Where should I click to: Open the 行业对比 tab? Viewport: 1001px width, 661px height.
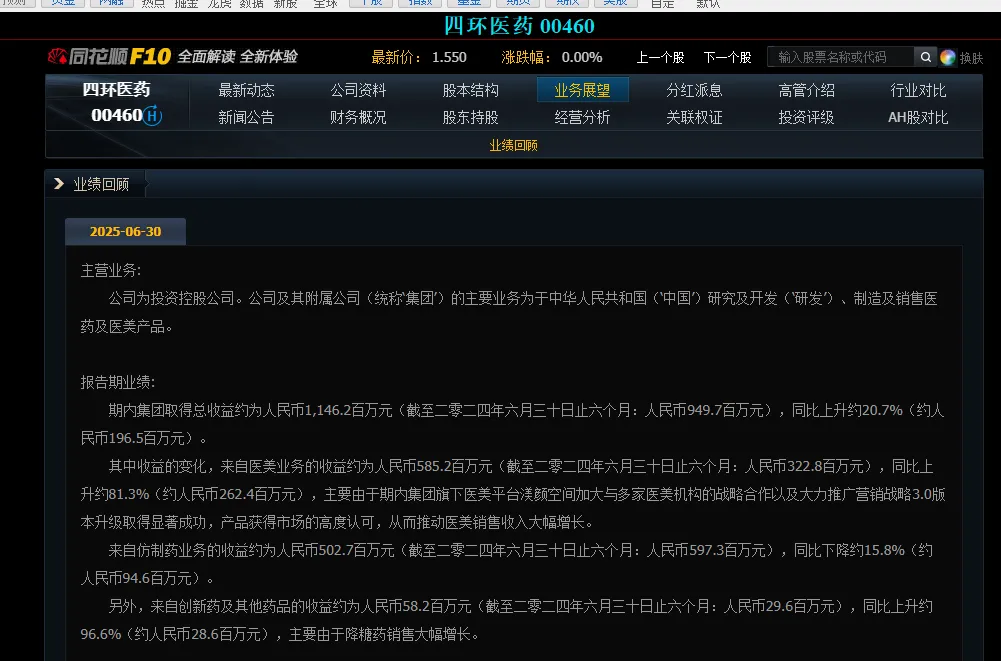click(x=918, y=90)
